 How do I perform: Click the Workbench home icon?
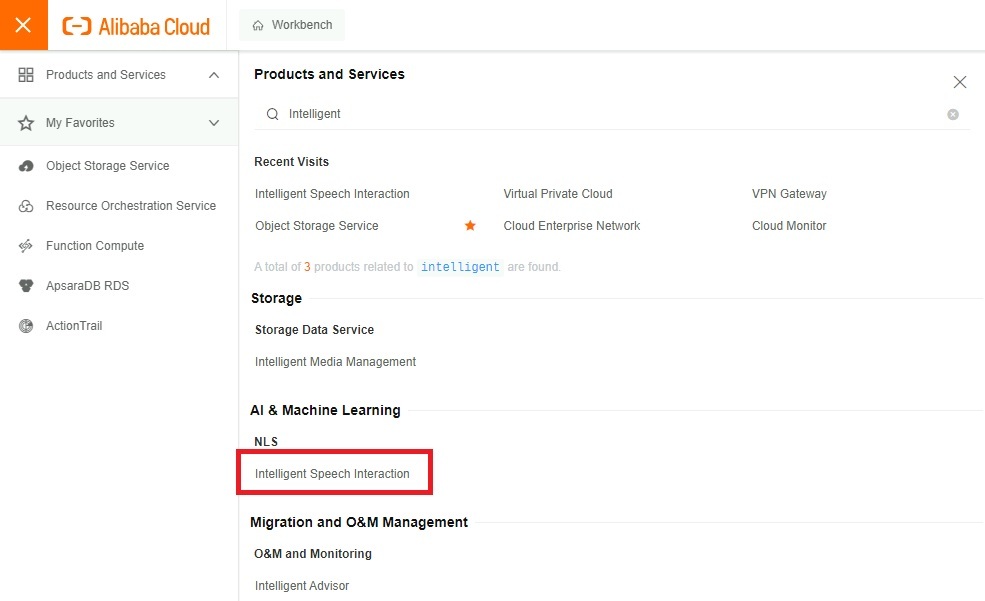(258, 24)
